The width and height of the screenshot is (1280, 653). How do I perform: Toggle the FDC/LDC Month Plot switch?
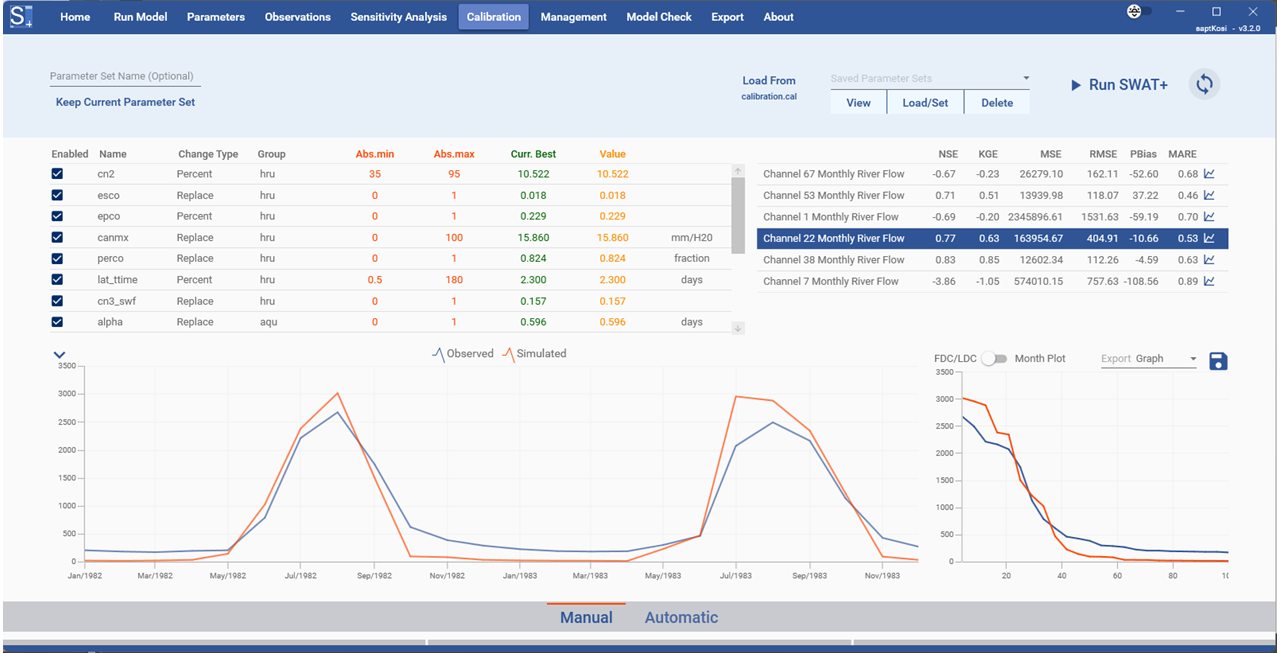tap(993, 359)
